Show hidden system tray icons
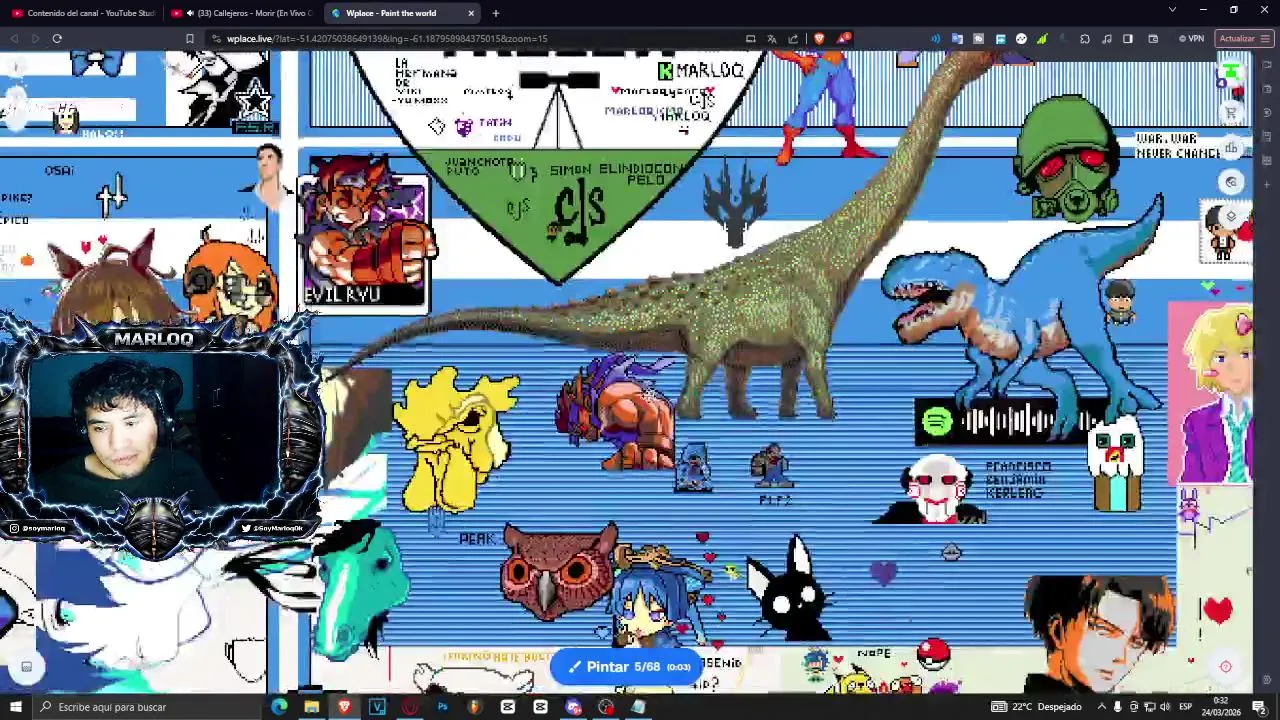 1101,707
